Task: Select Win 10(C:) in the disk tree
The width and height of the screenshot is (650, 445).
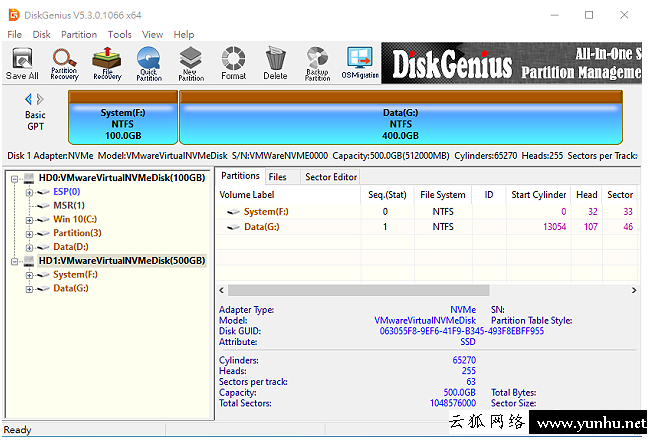Action: click(x=75, y=219)
